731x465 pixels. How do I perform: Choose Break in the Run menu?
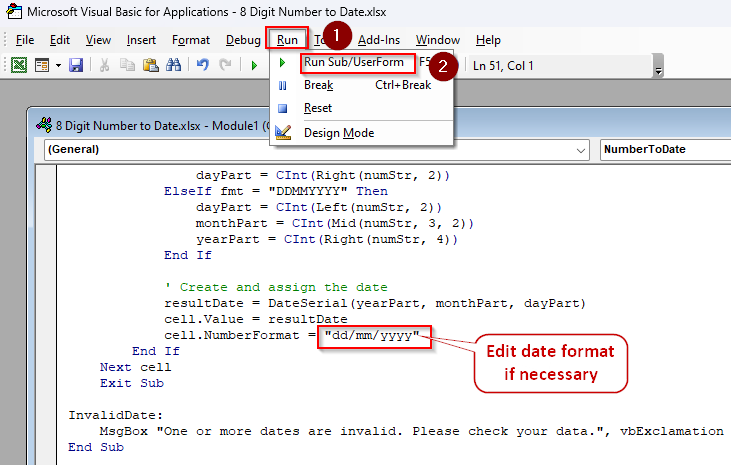coord(361,85)
